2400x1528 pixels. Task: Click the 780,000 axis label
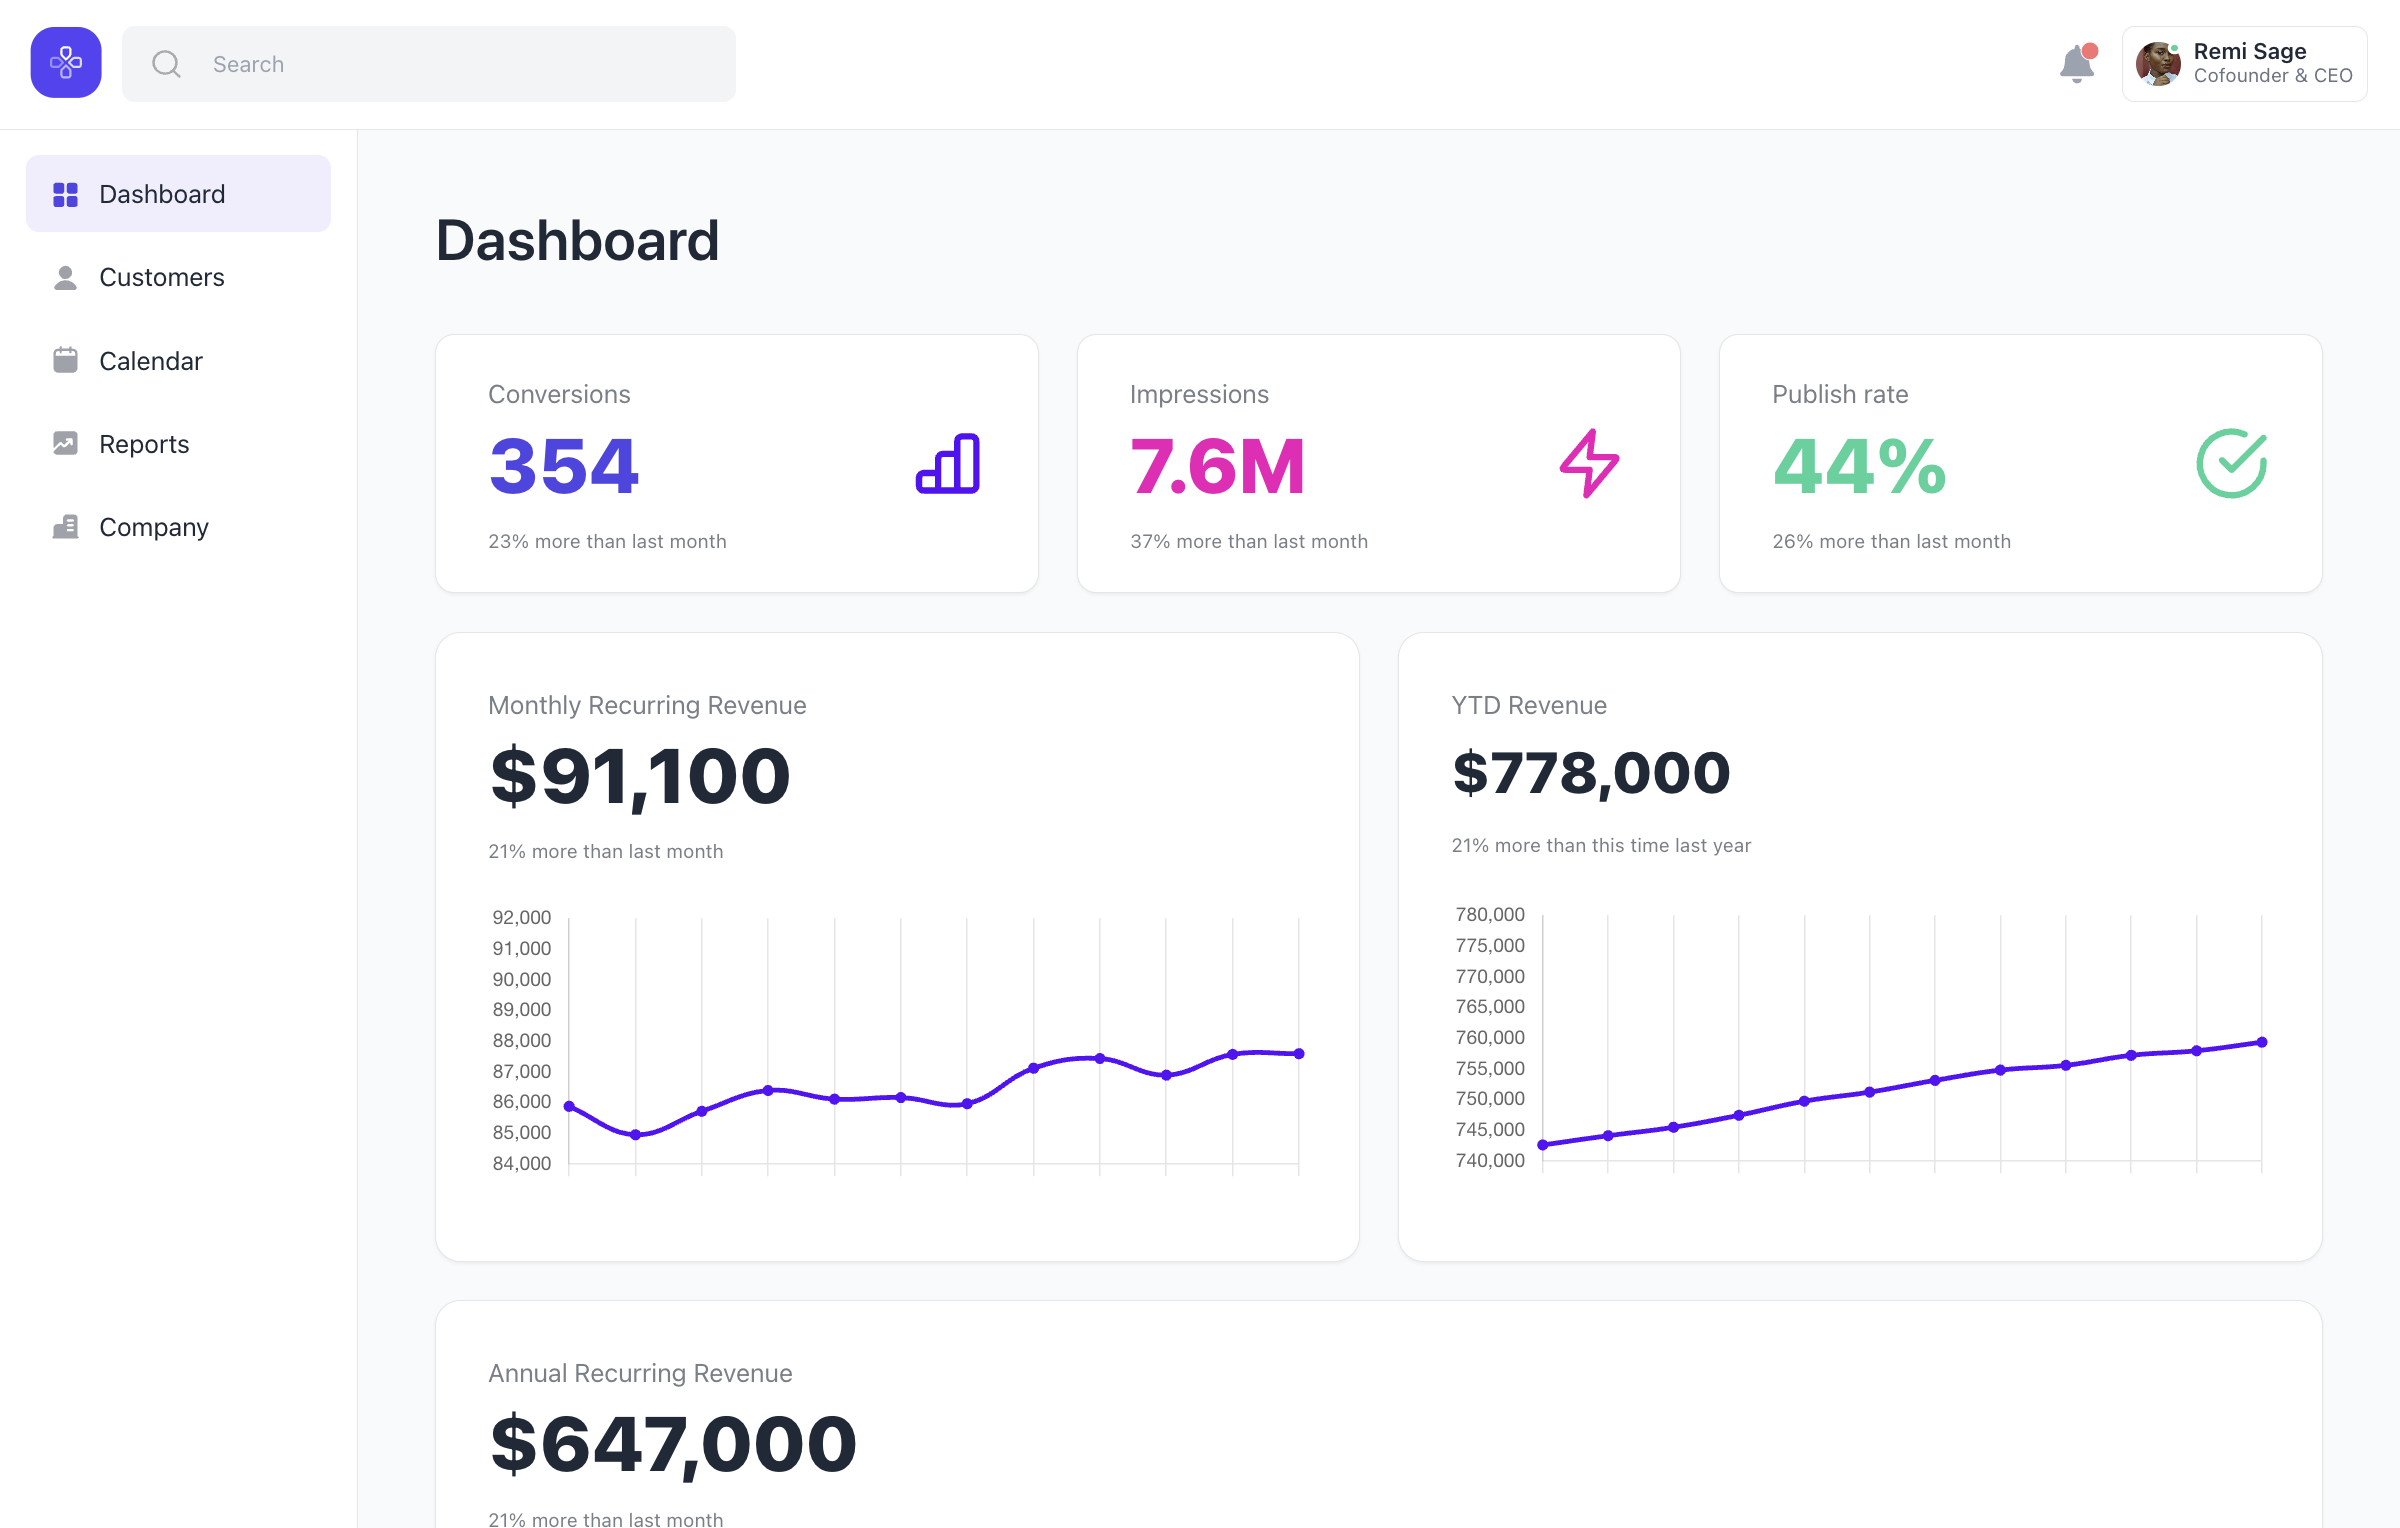1490,914
